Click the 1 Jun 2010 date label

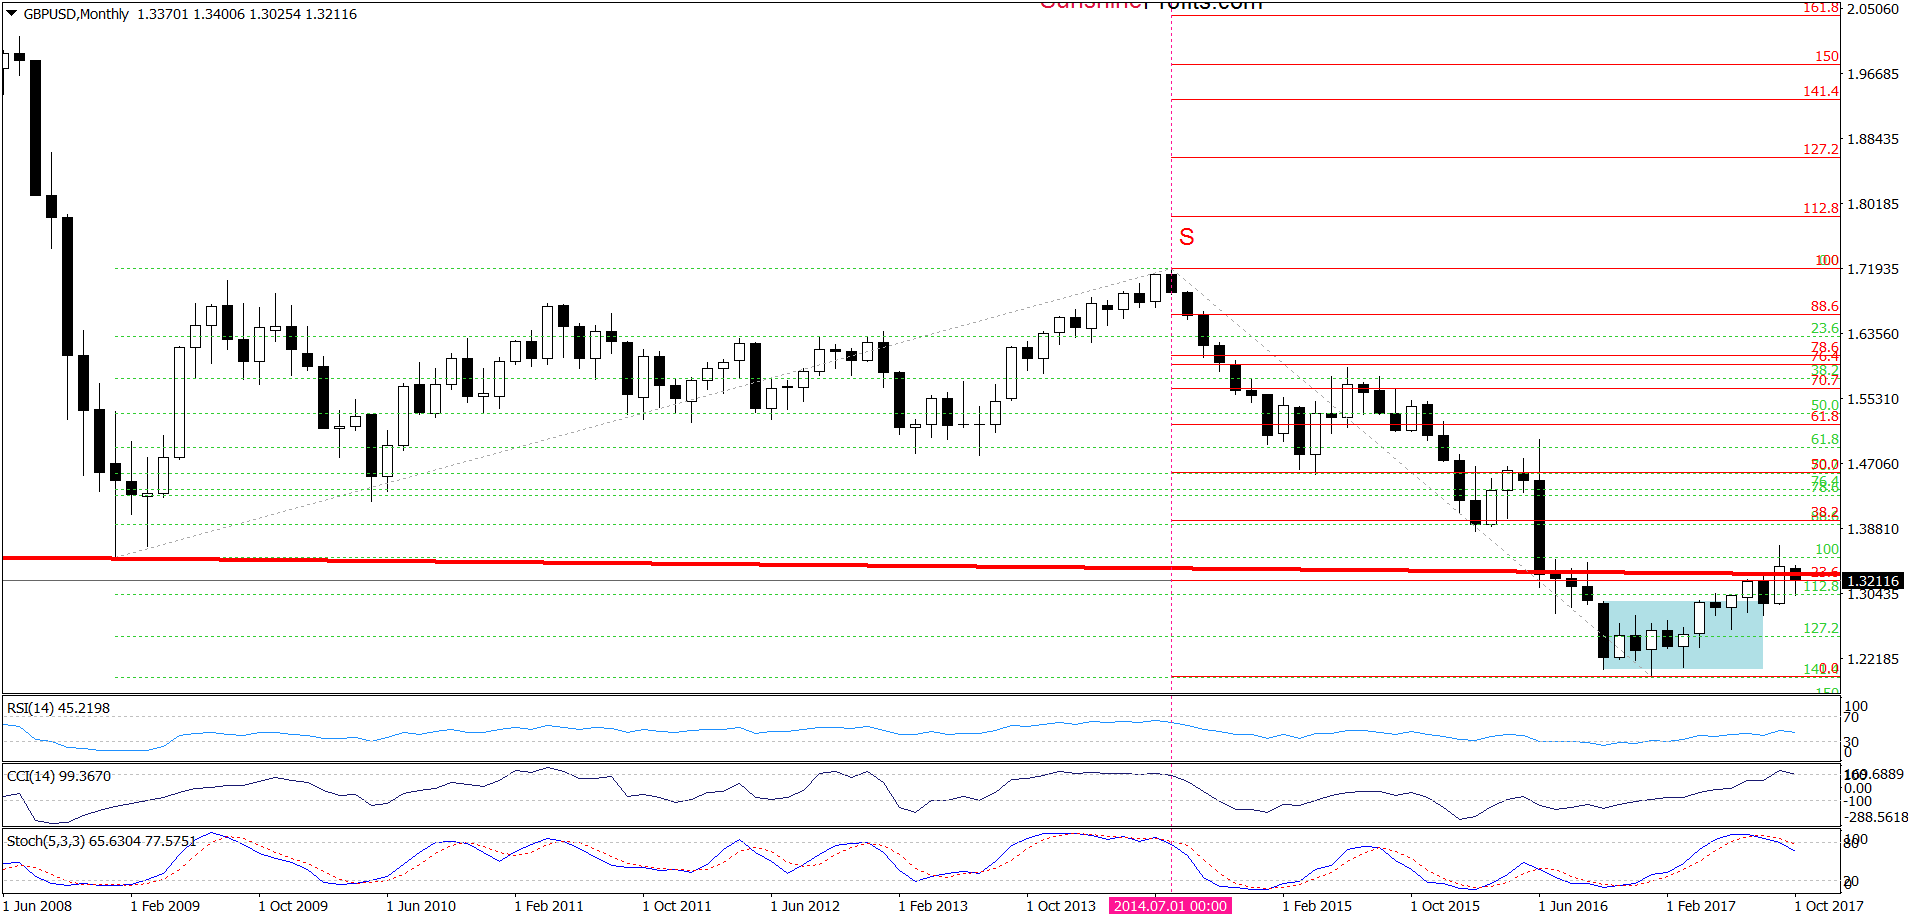tap(421, 906)
